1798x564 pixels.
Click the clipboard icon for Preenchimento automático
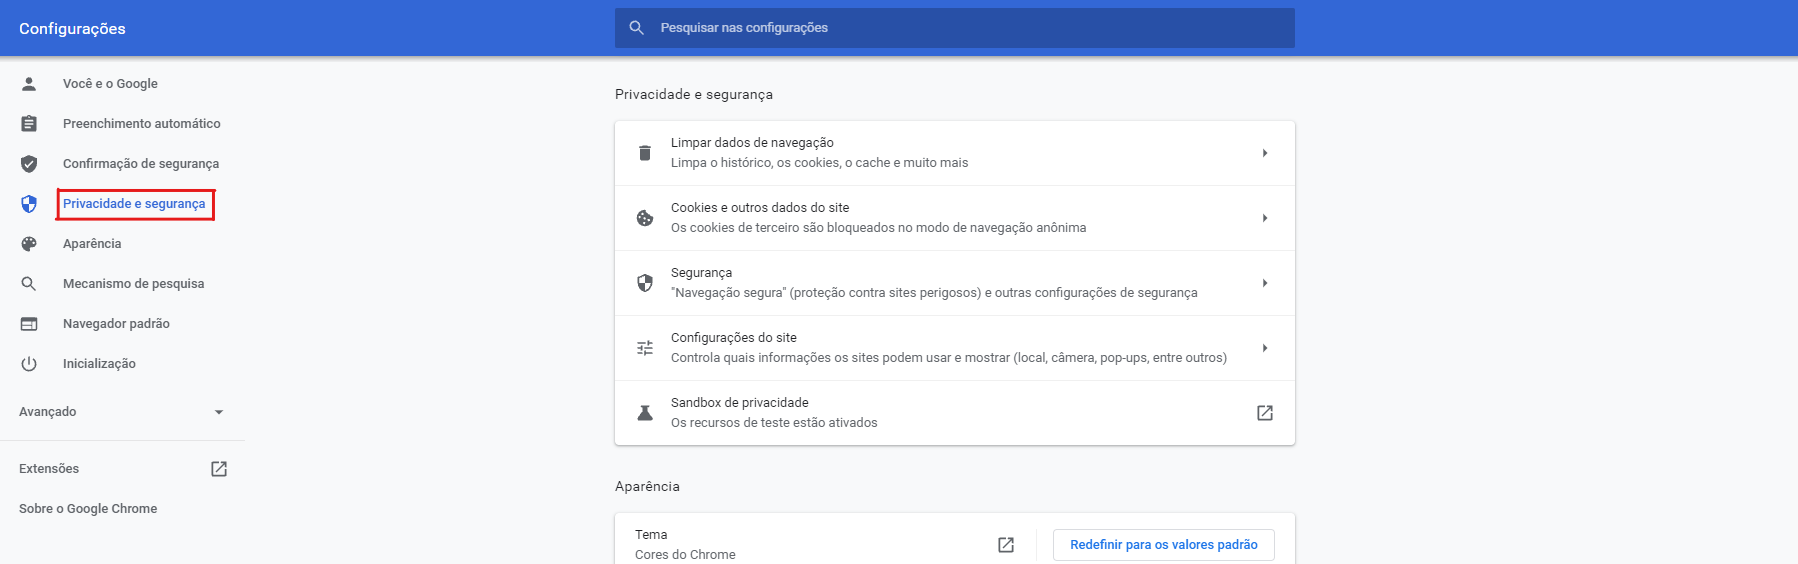[29, 124]
